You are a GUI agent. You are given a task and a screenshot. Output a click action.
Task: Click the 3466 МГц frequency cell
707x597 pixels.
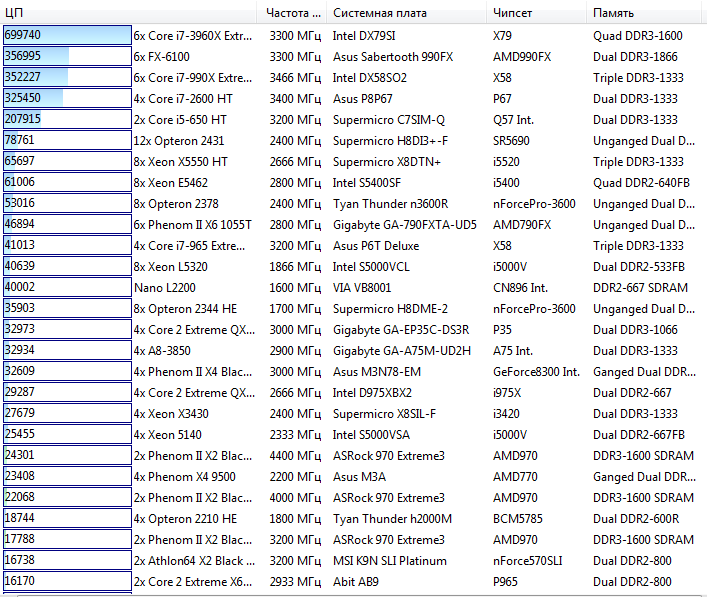point(295,78)
